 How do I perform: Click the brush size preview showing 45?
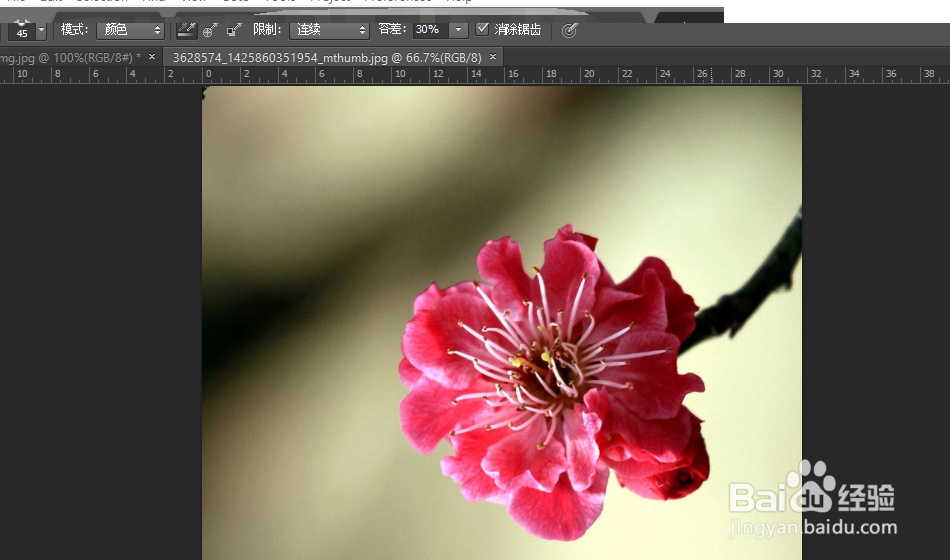click(x=22, y=30)
